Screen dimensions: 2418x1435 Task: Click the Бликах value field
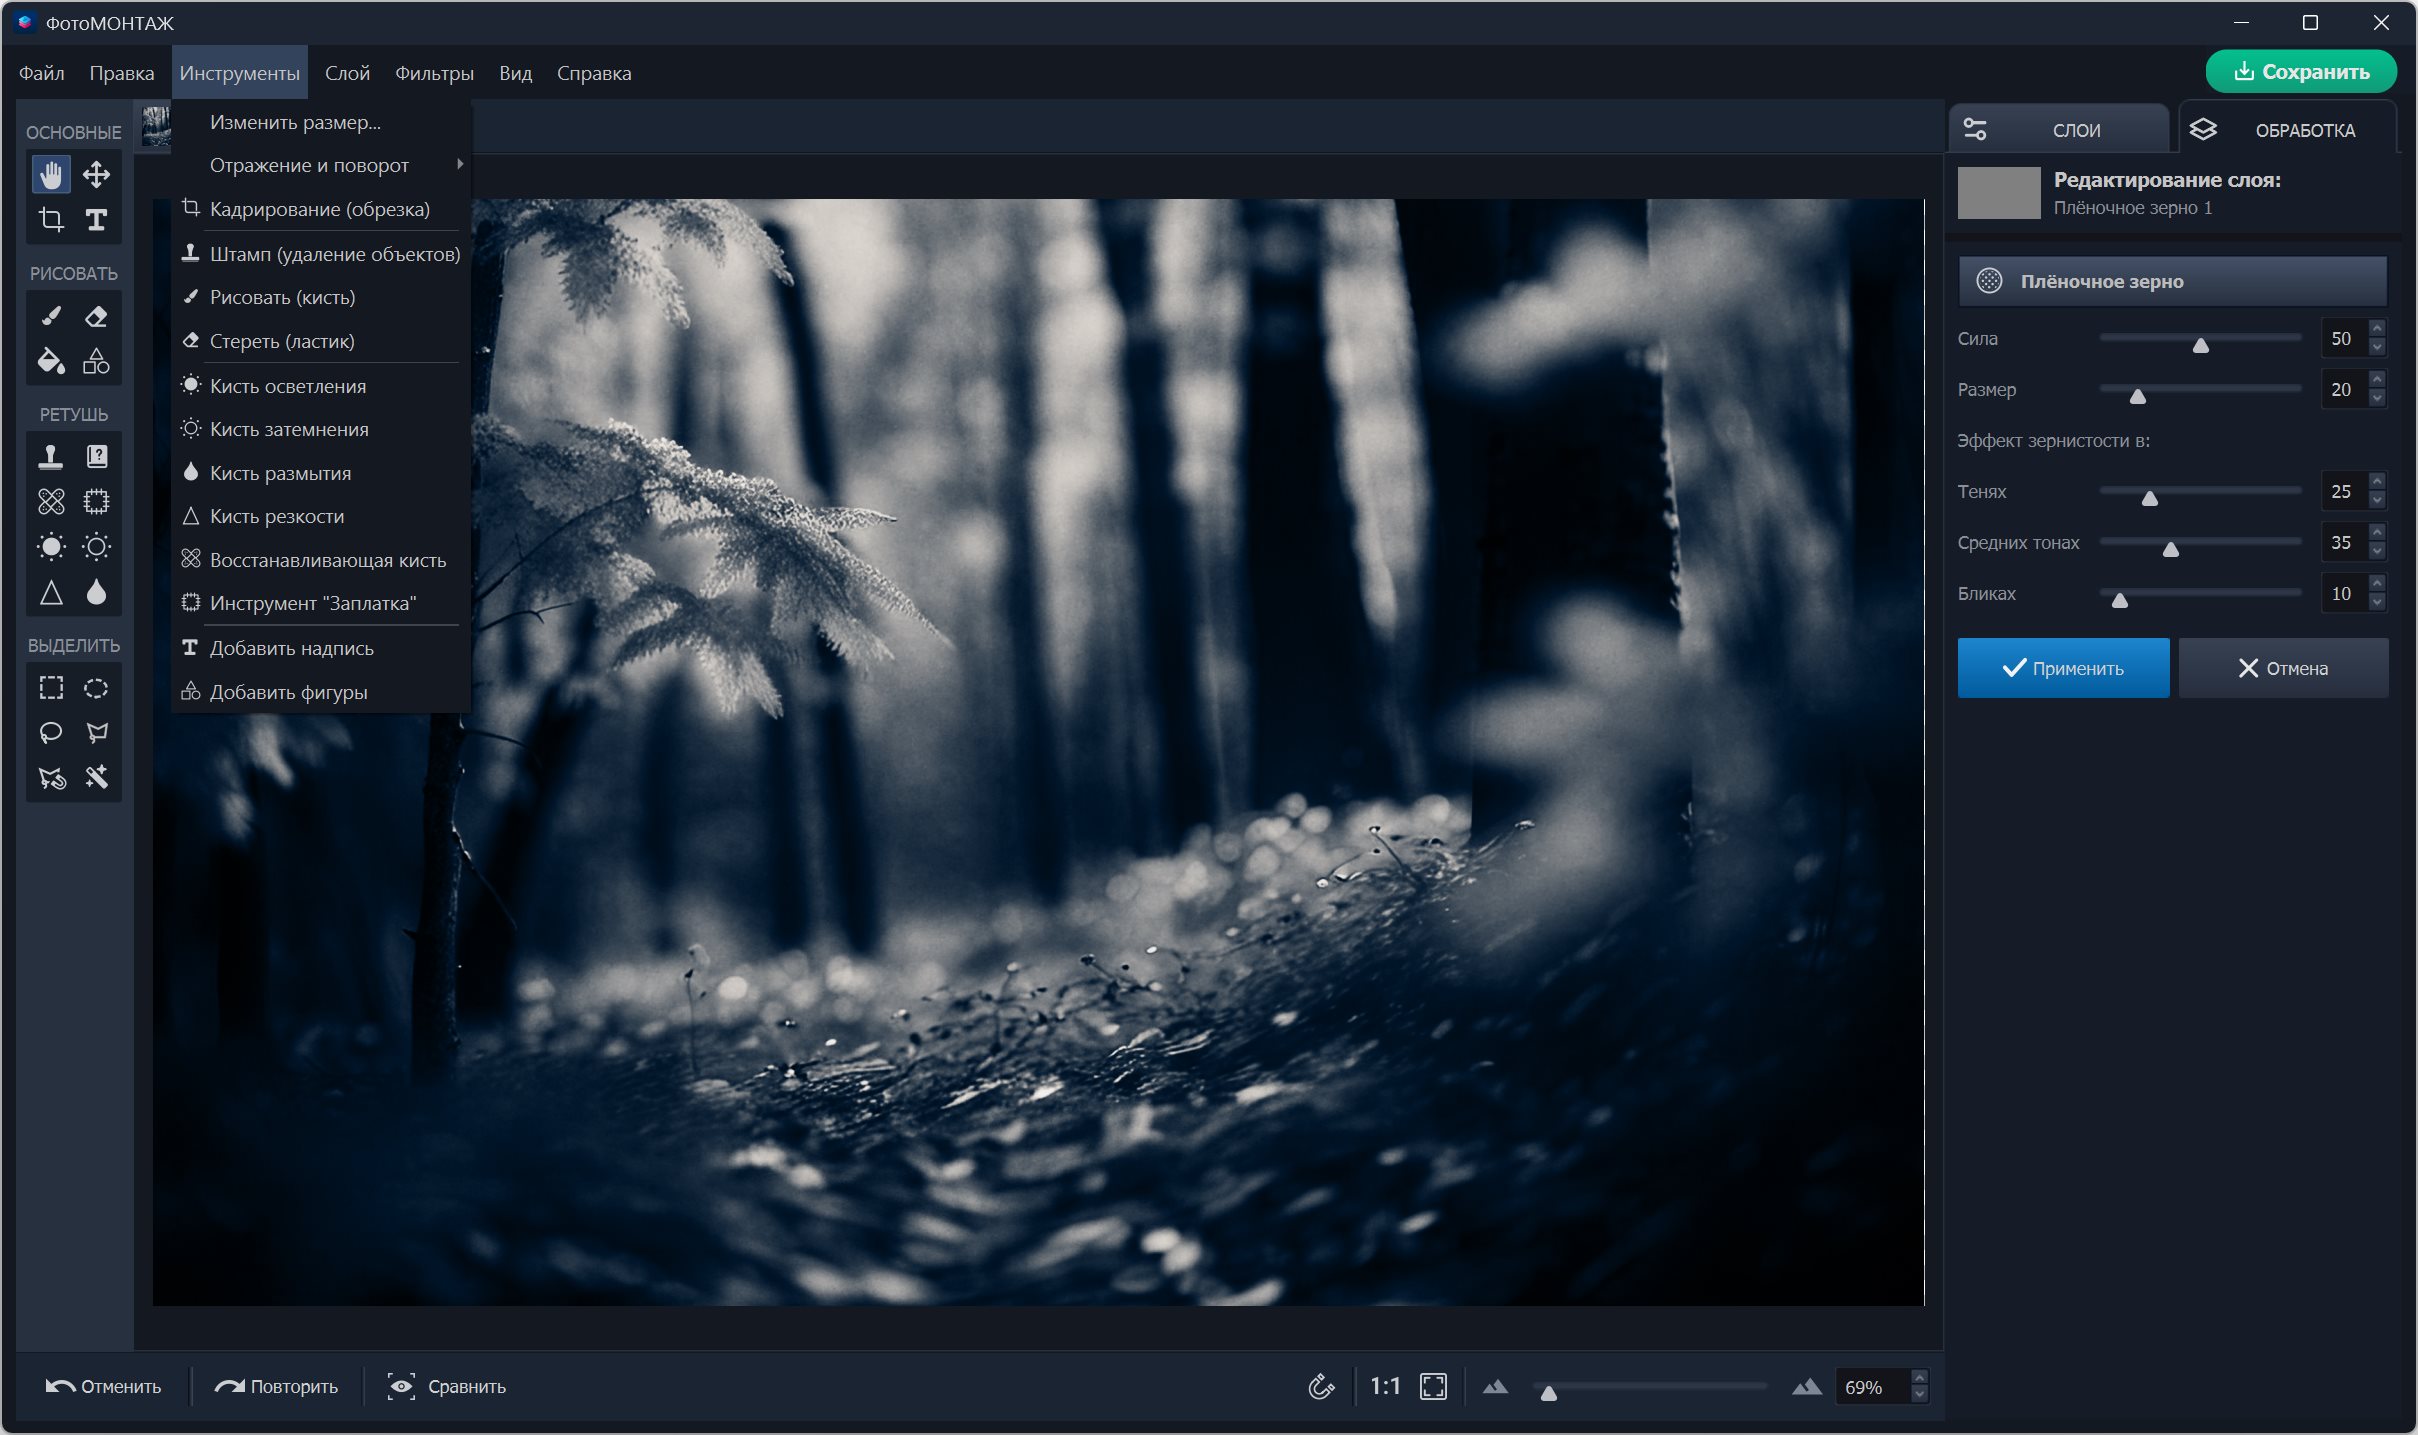(x=2340, y=593)
